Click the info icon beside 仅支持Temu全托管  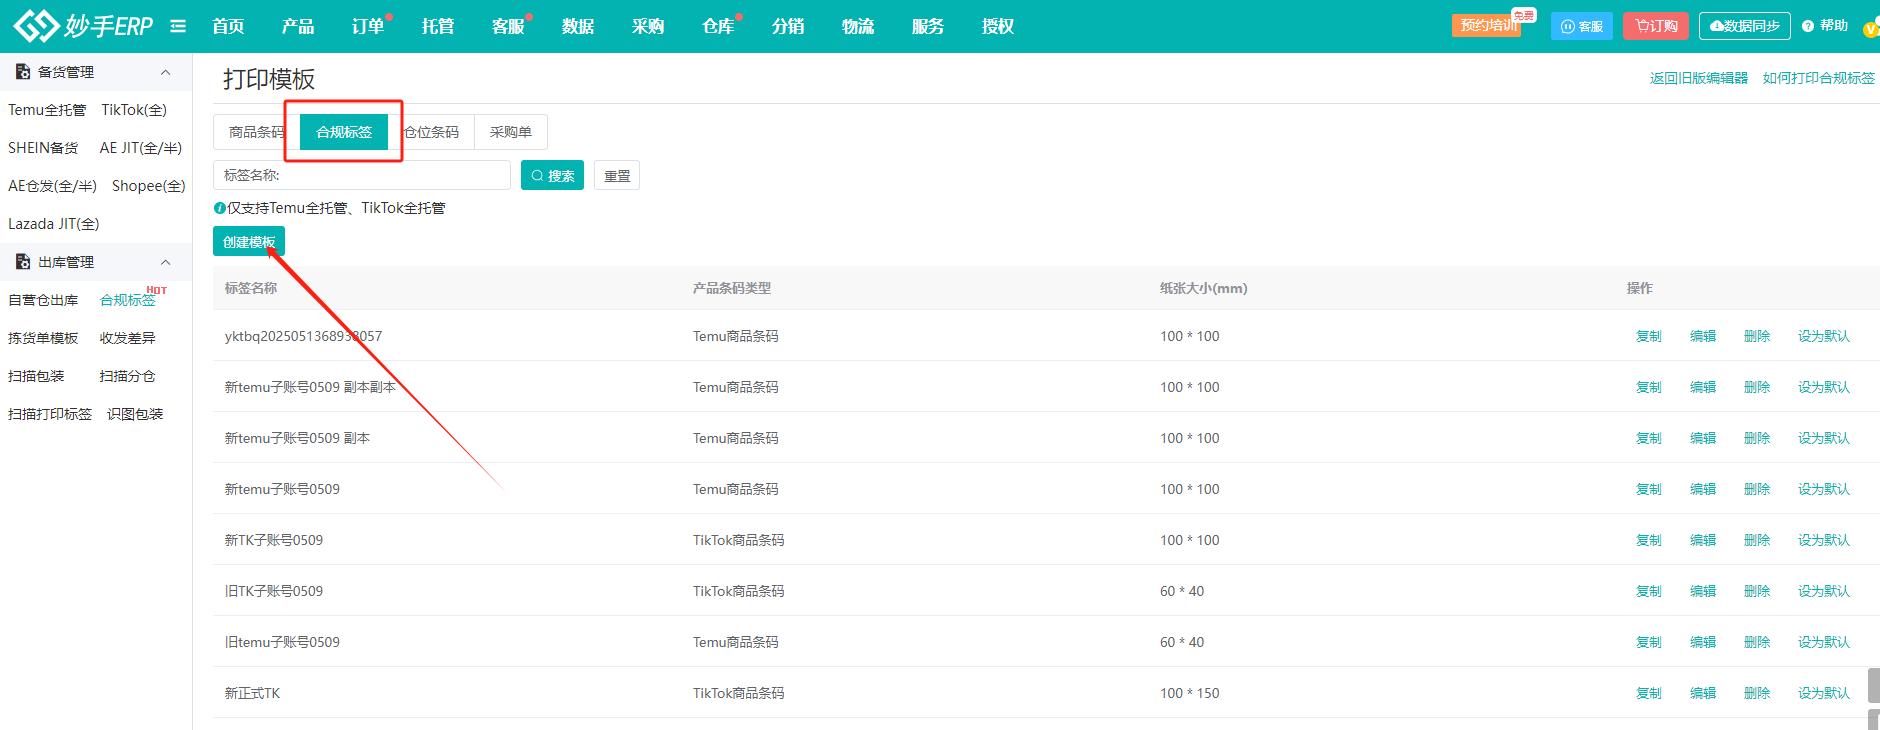pos(219,208)
